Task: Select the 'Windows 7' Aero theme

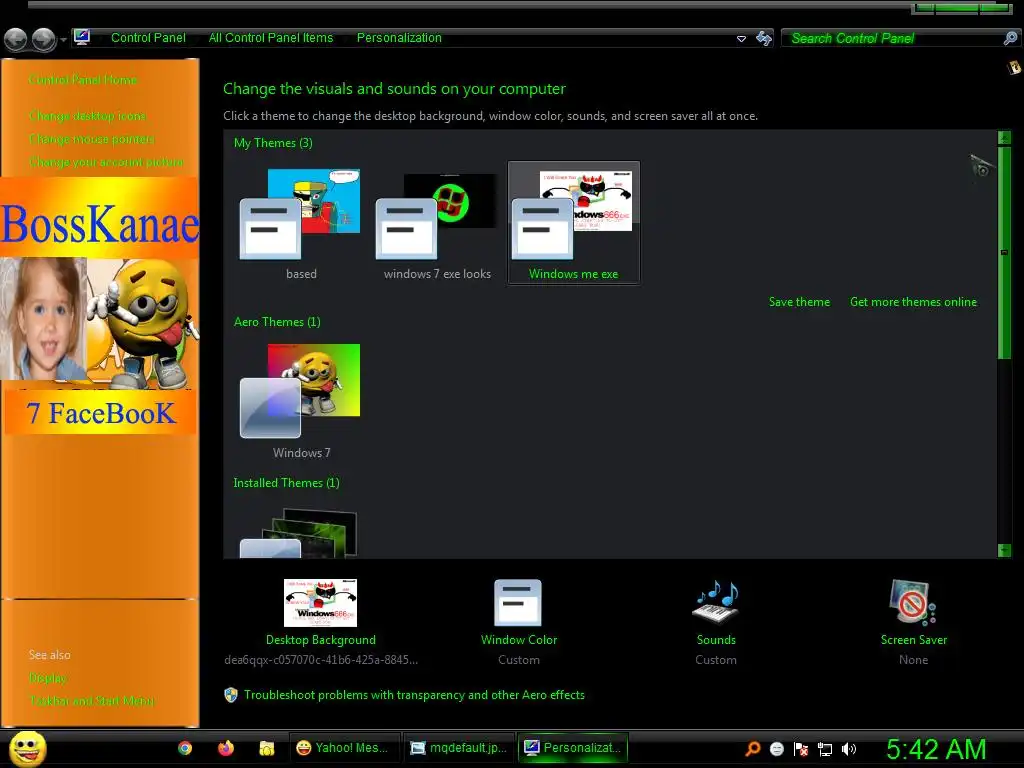Action: pyautogui.click(x=301, y=401)
